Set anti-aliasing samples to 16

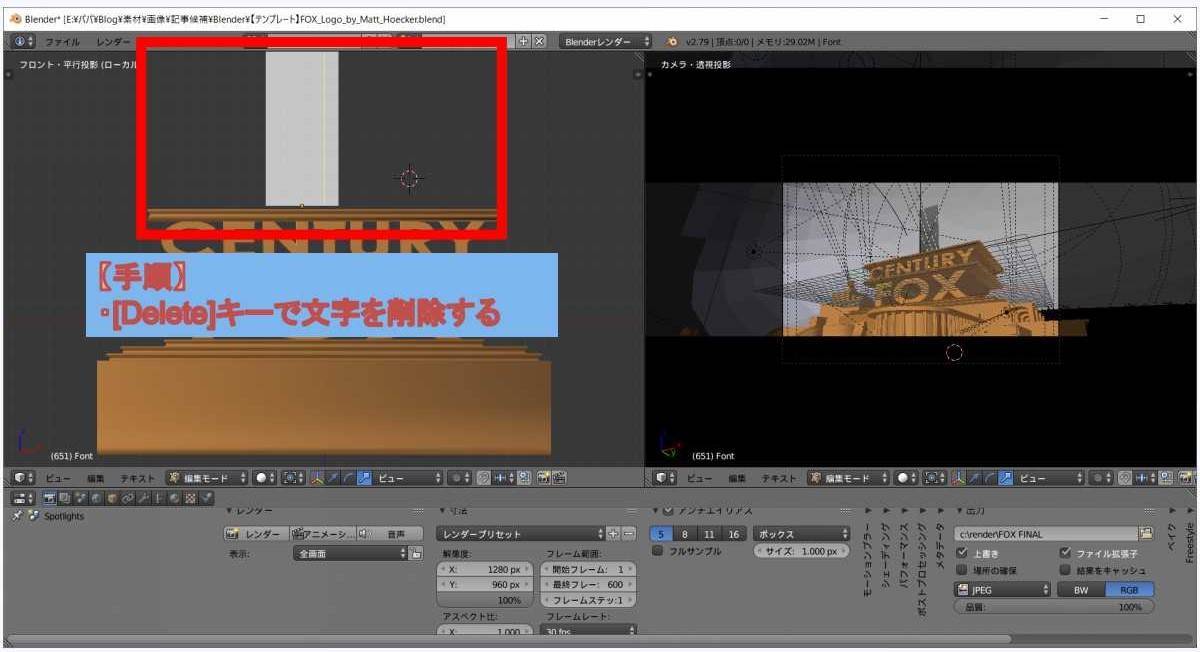(734, 534)
